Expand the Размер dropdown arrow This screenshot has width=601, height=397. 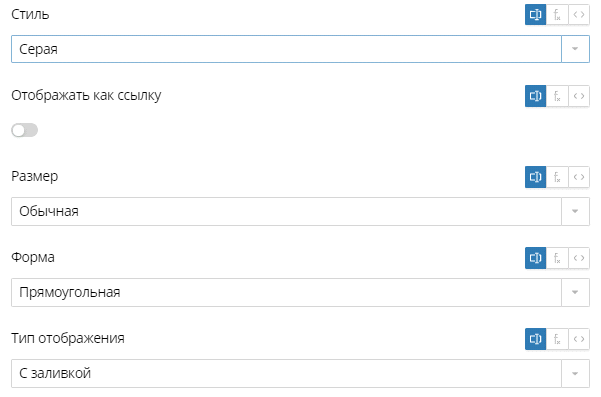(x=575, y=212)
